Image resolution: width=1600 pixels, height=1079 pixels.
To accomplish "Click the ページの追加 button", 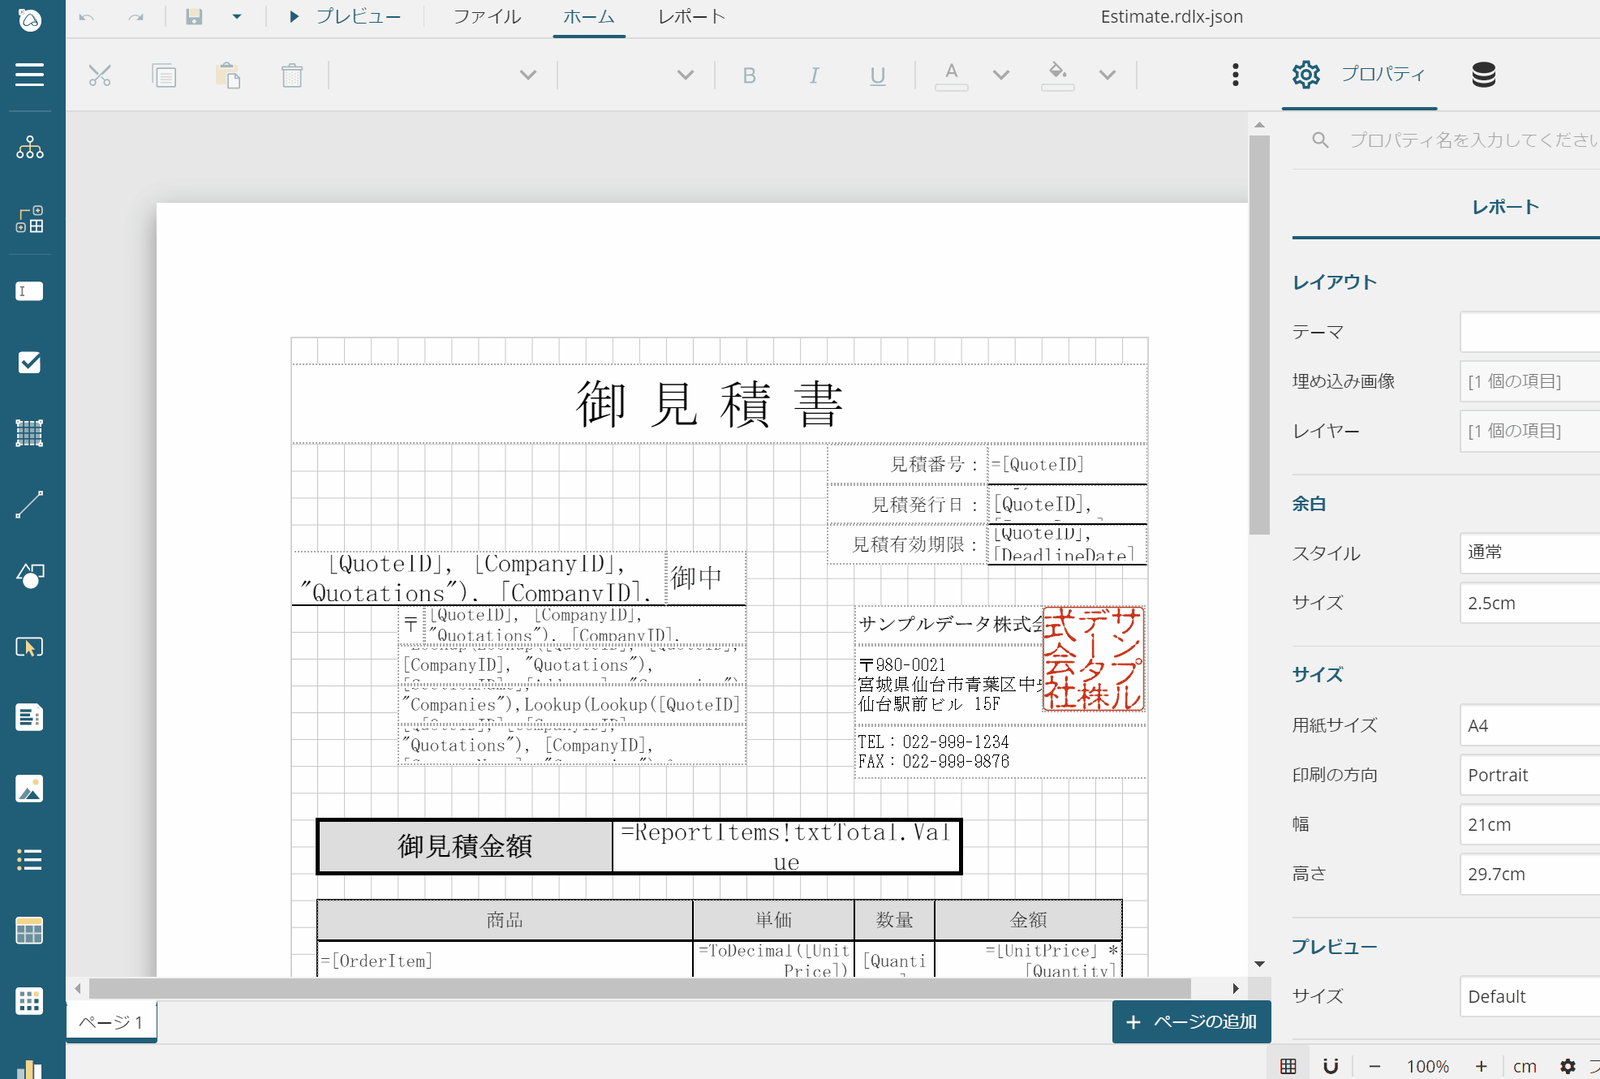I will tap(1191, 1022).
